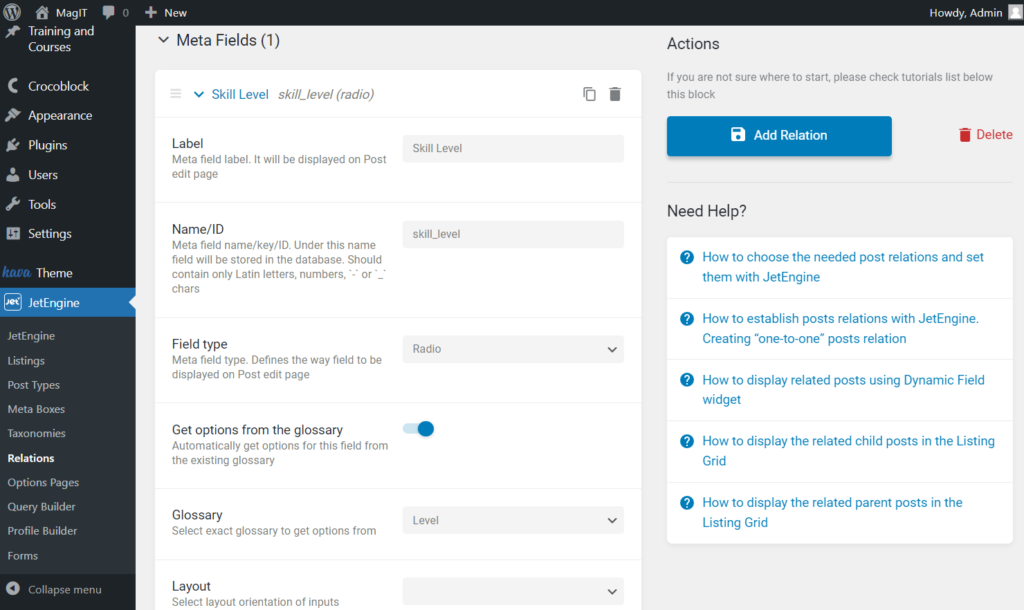Image resolution: width=1024 pixels, height=610 pixels.
Task: Click the Crocoblock sidebar icon
Action: tap(13, 86)
